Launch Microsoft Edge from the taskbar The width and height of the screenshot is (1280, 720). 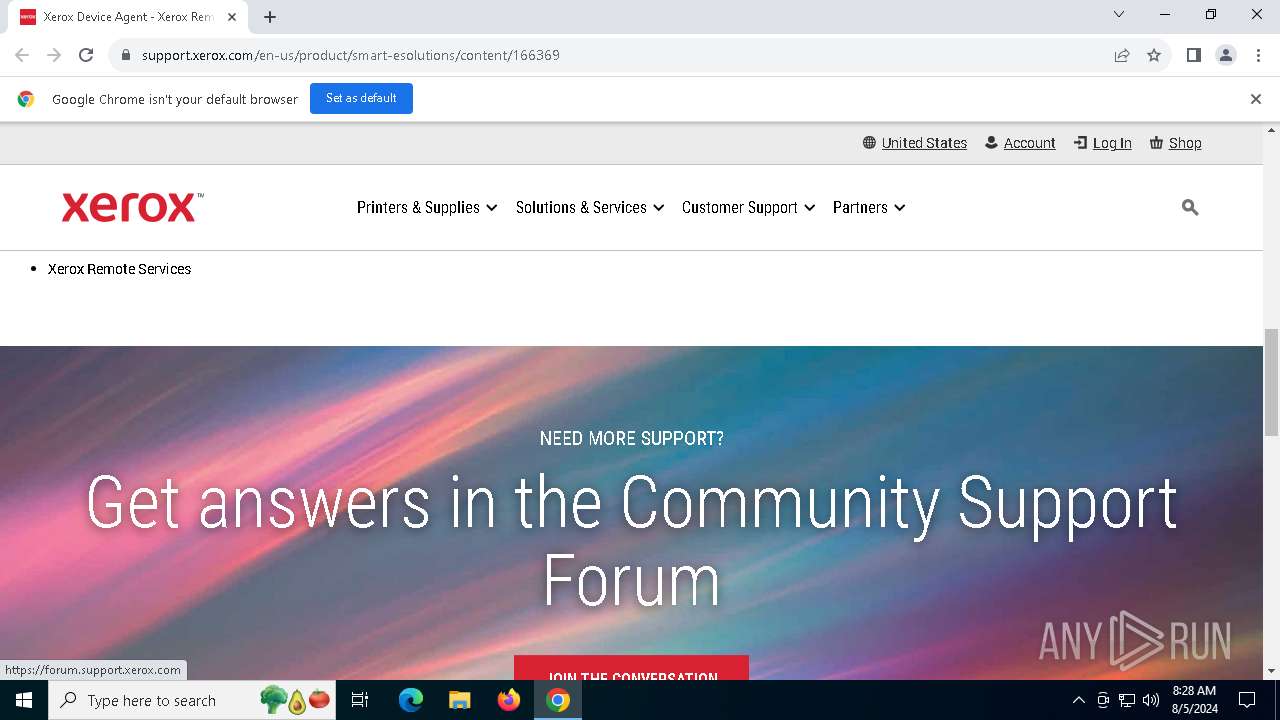coord(411,700)
